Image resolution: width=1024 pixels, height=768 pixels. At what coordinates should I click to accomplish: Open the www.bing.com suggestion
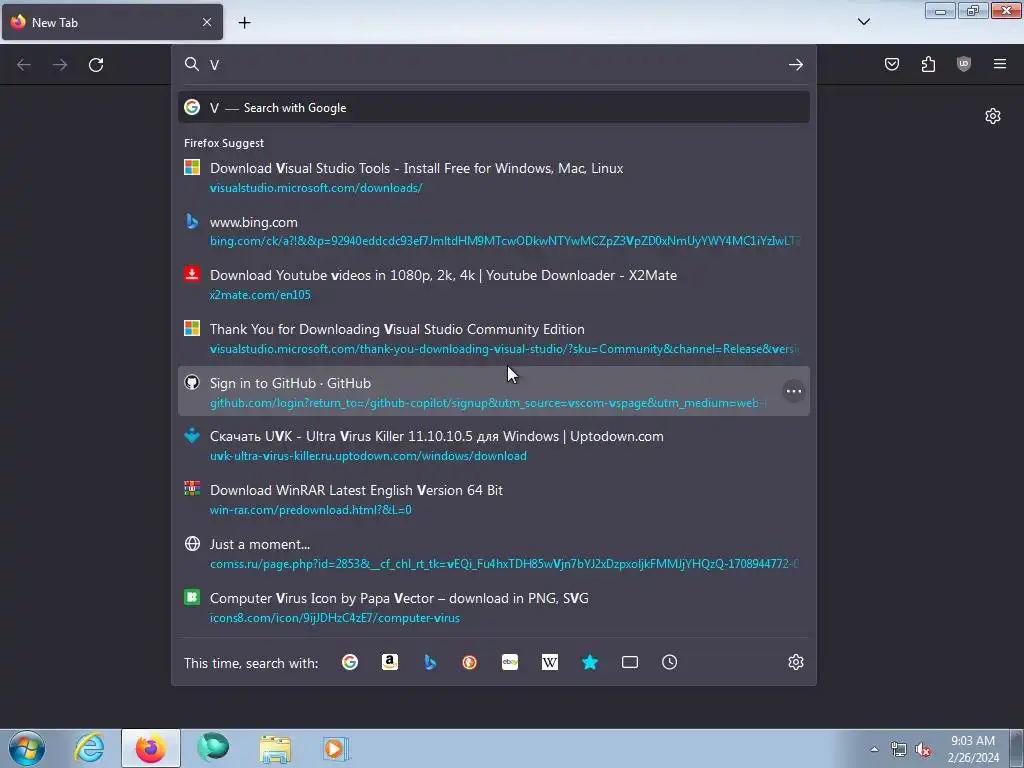tap(494, 231)
